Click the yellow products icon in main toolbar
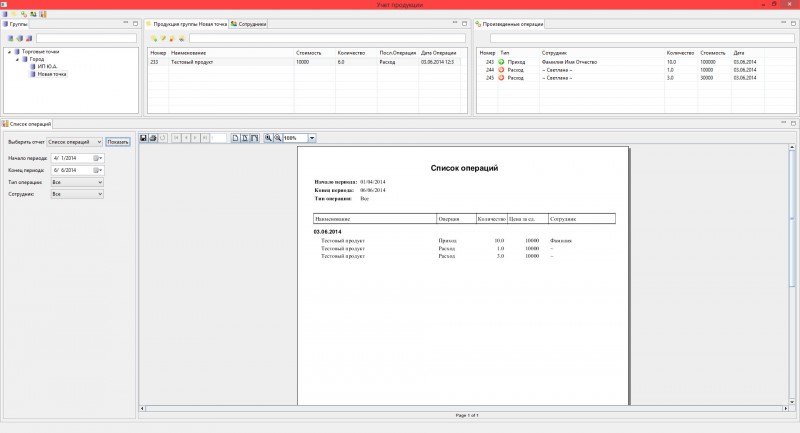Viewport: 800px width, 433px height. (14, 14)
